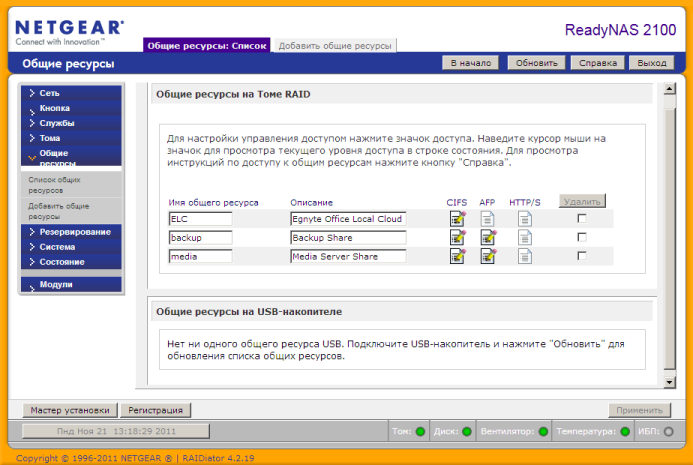The image size is (693, 465).
Task: Expand the Резервирование menu section
Action: 71,232
